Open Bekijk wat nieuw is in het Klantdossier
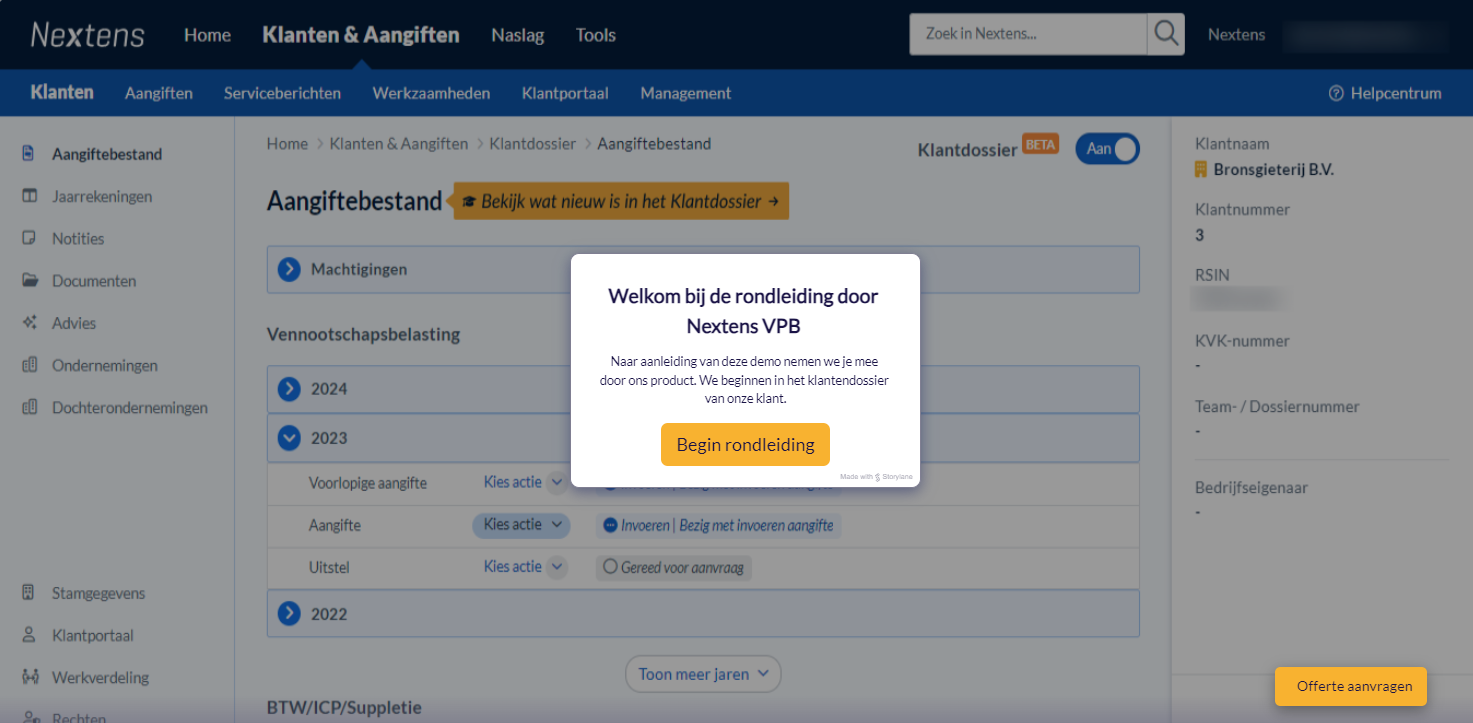Viewport: 1473px width, 723px height. [x=621, y=201]
